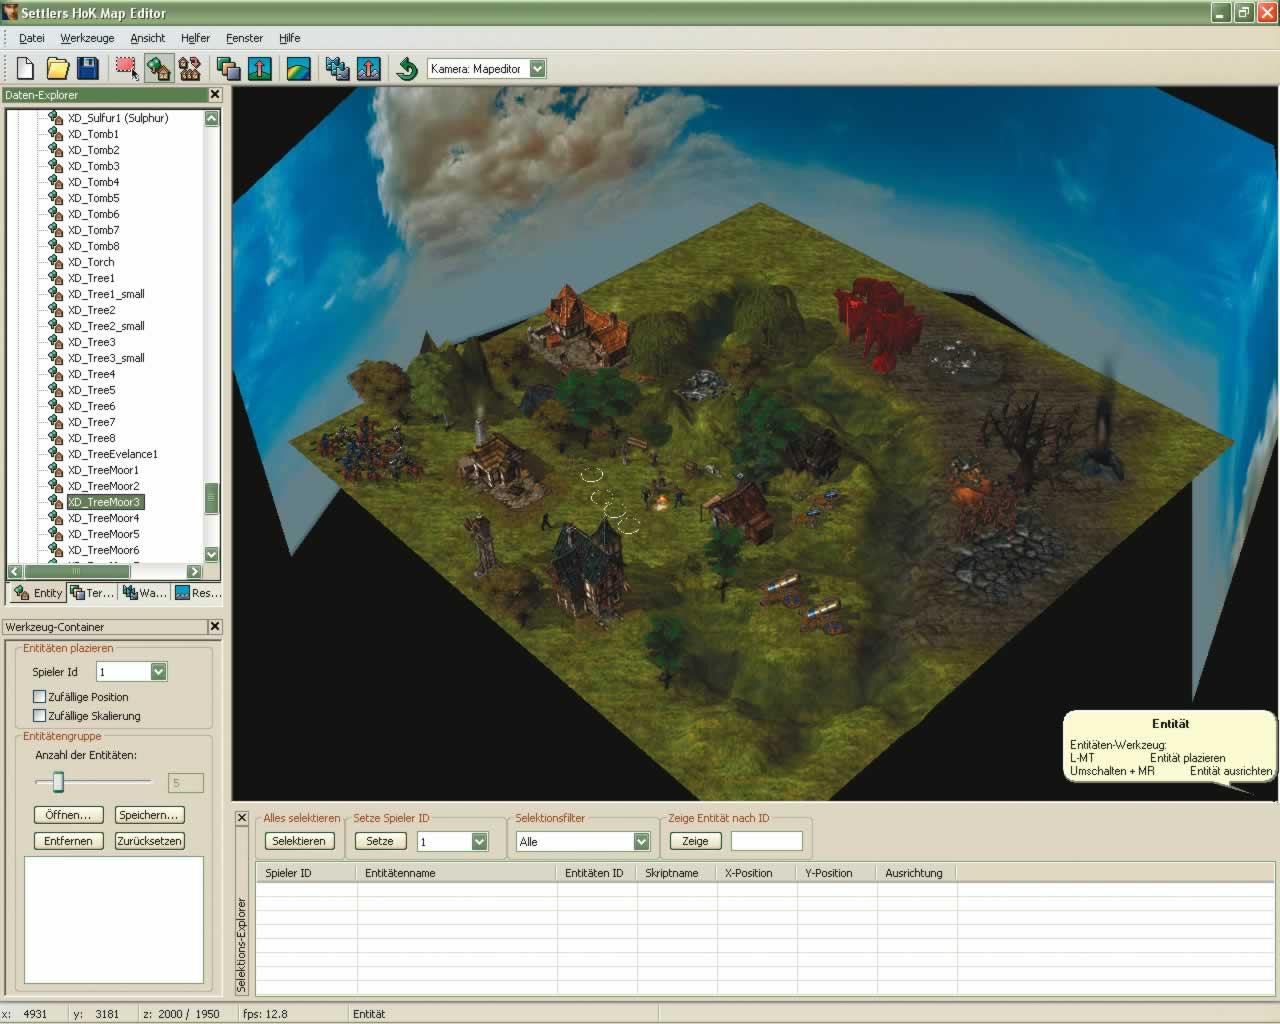This screenshot has height=1024, width=1280.
Task: Click the Zeige button
Action: point(695,841)
